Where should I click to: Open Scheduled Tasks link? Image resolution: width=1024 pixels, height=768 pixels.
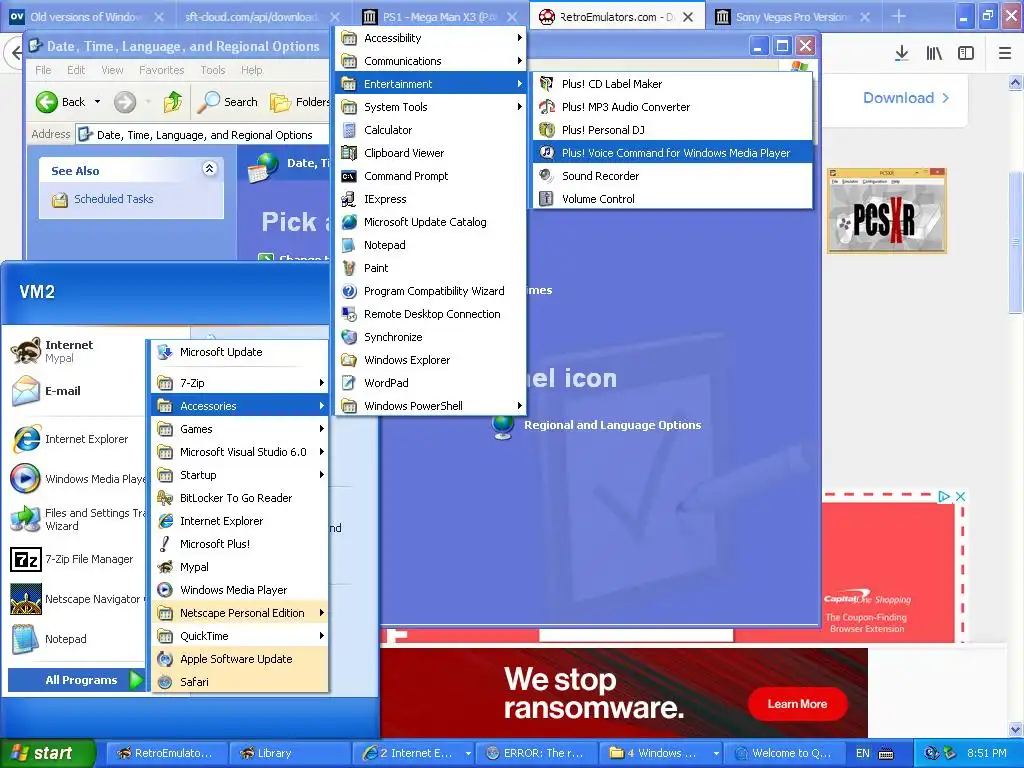[x=113, y=199]
